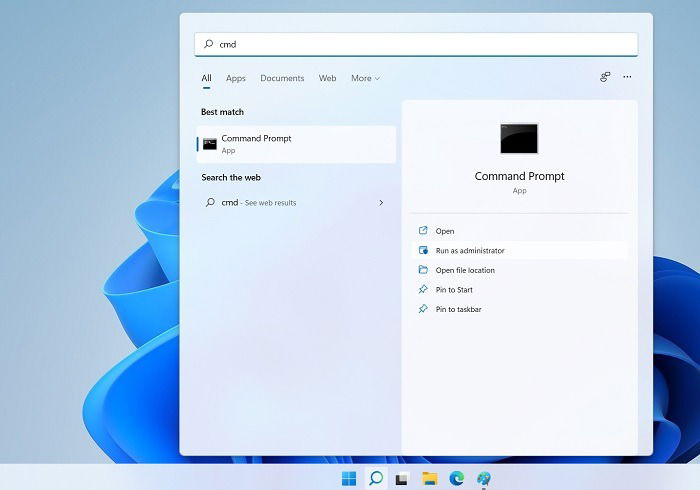
Task: Open the Windows Start menu icon
Action: coord(349,478)
